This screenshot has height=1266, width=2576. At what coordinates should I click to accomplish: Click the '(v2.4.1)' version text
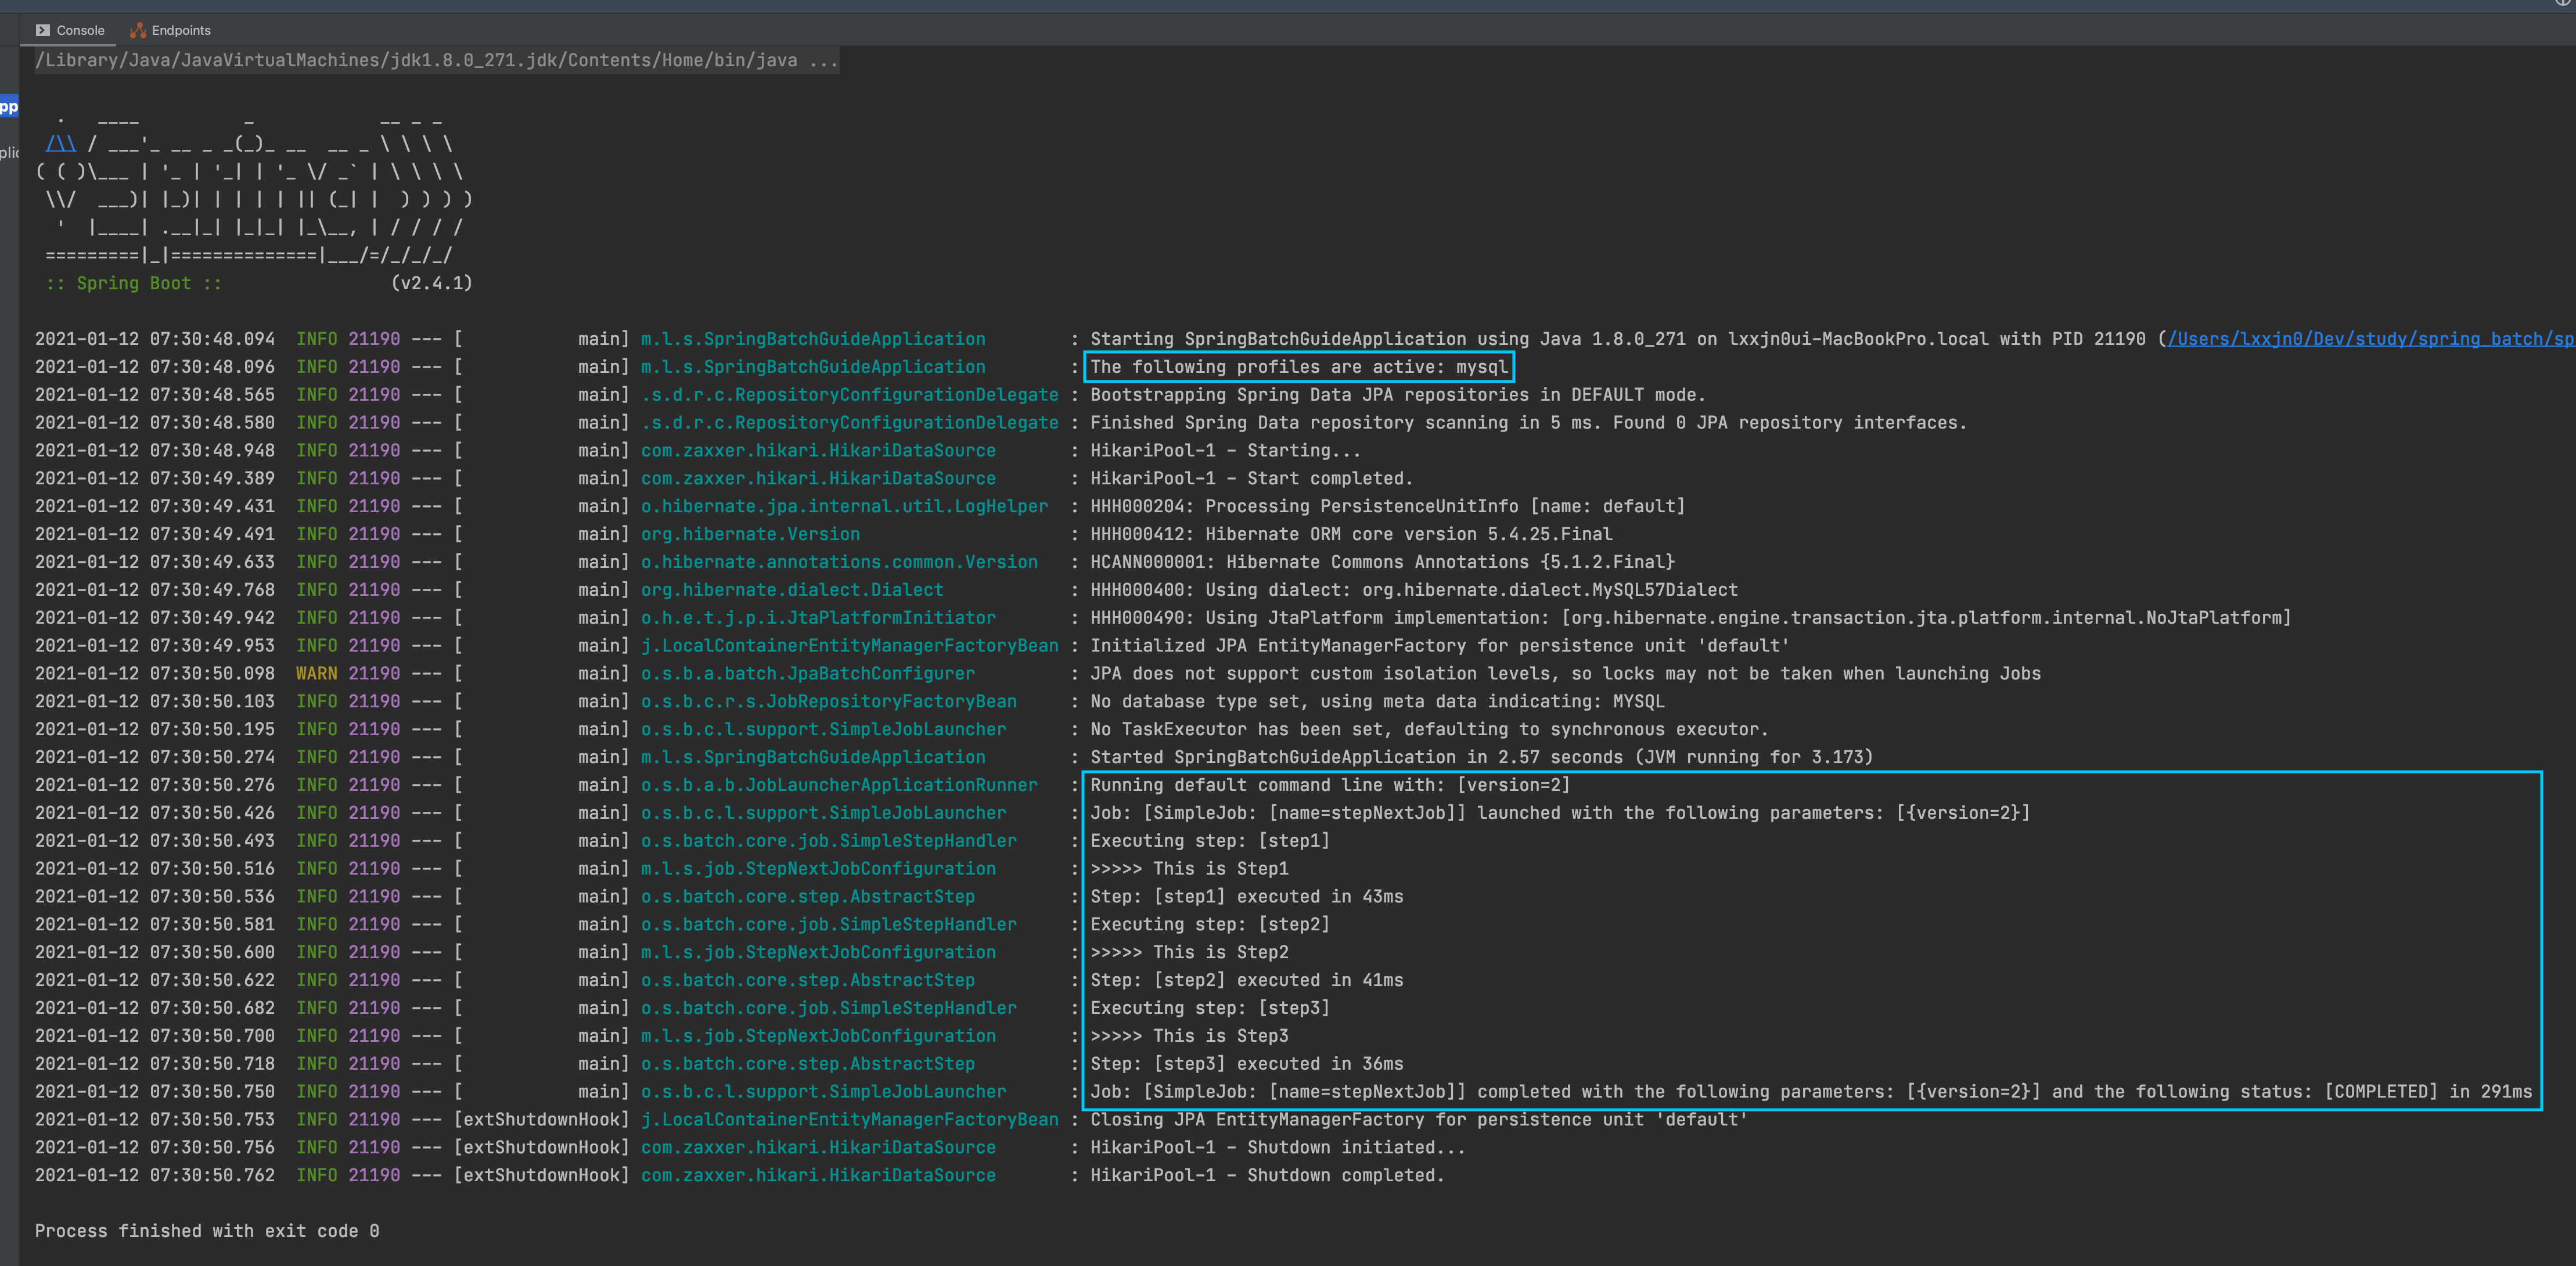point(431,283)
